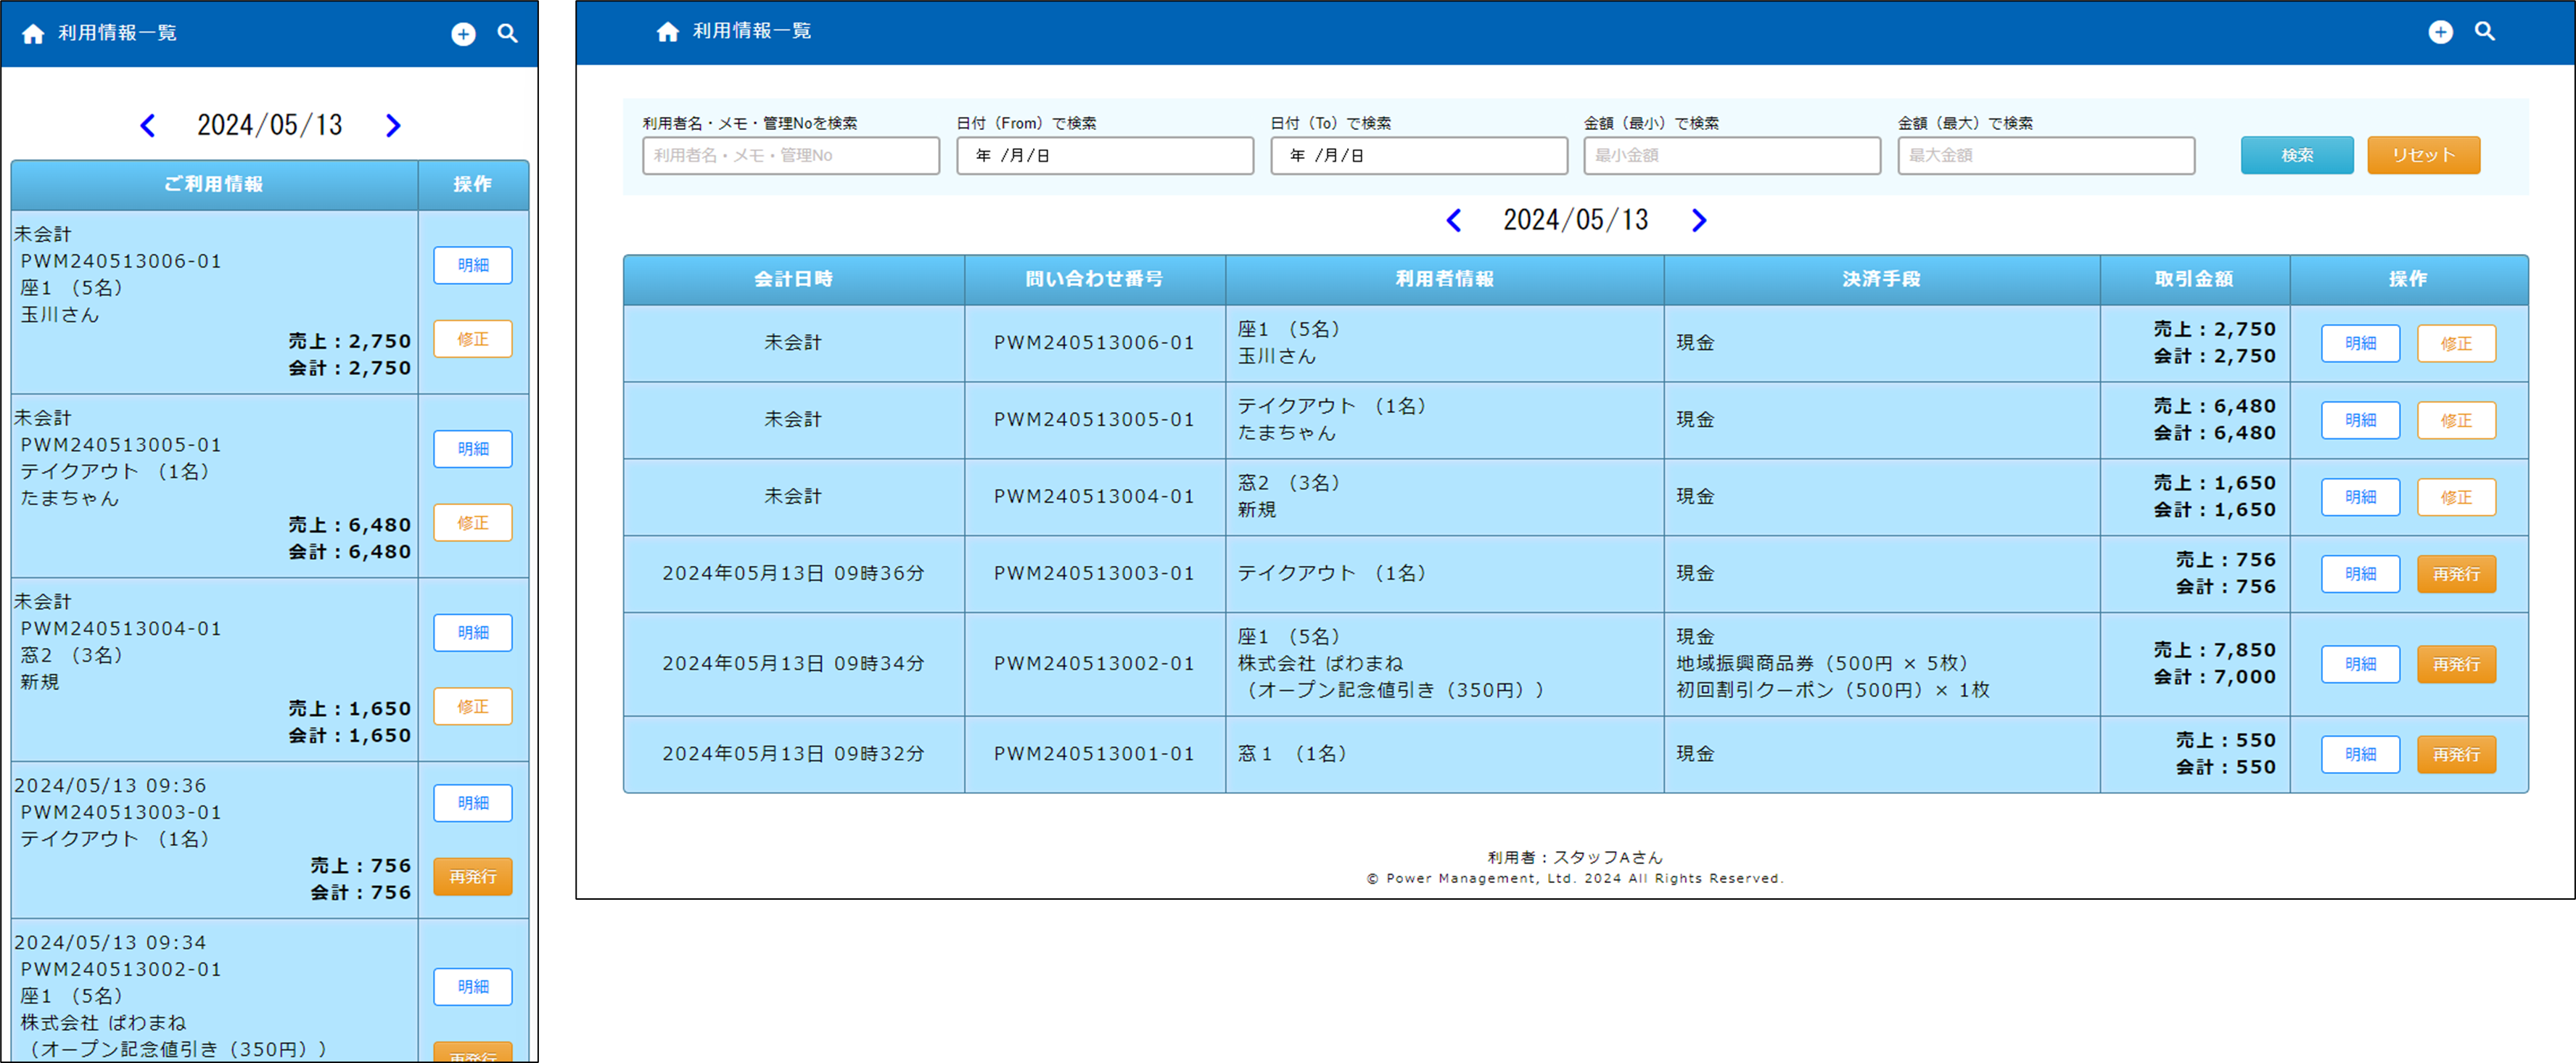
Task: Focus the 利用者名・メモ・管理No search field
Action: pyautogui.click(x=790, y=156)
